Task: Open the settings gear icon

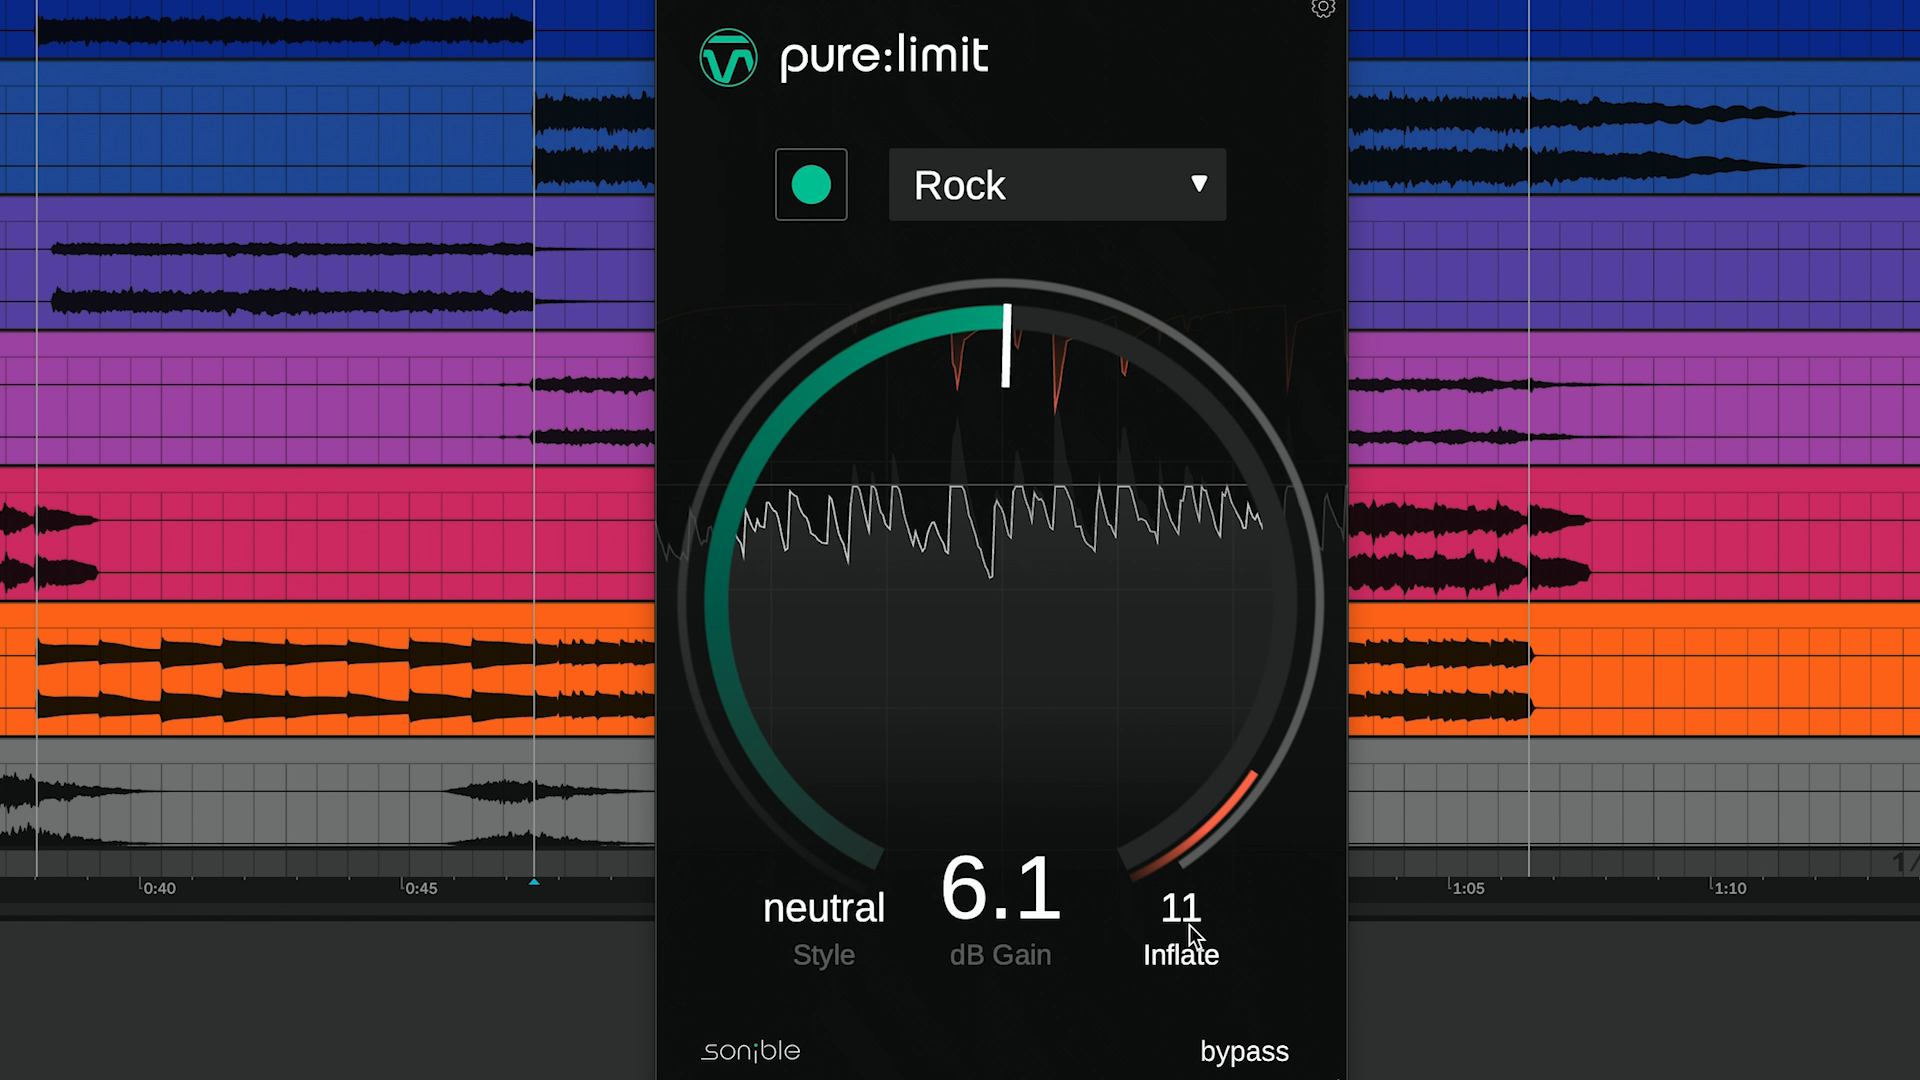Action: tap(1324, 10)
